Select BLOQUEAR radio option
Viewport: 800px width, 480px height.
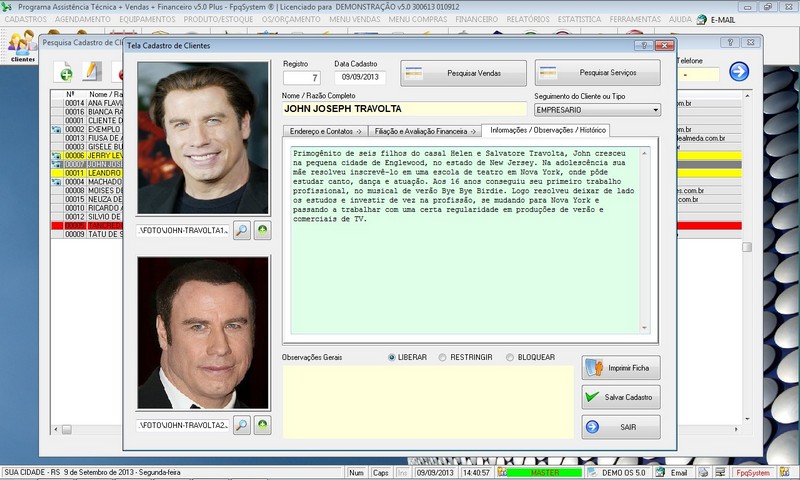pos(510,358)
